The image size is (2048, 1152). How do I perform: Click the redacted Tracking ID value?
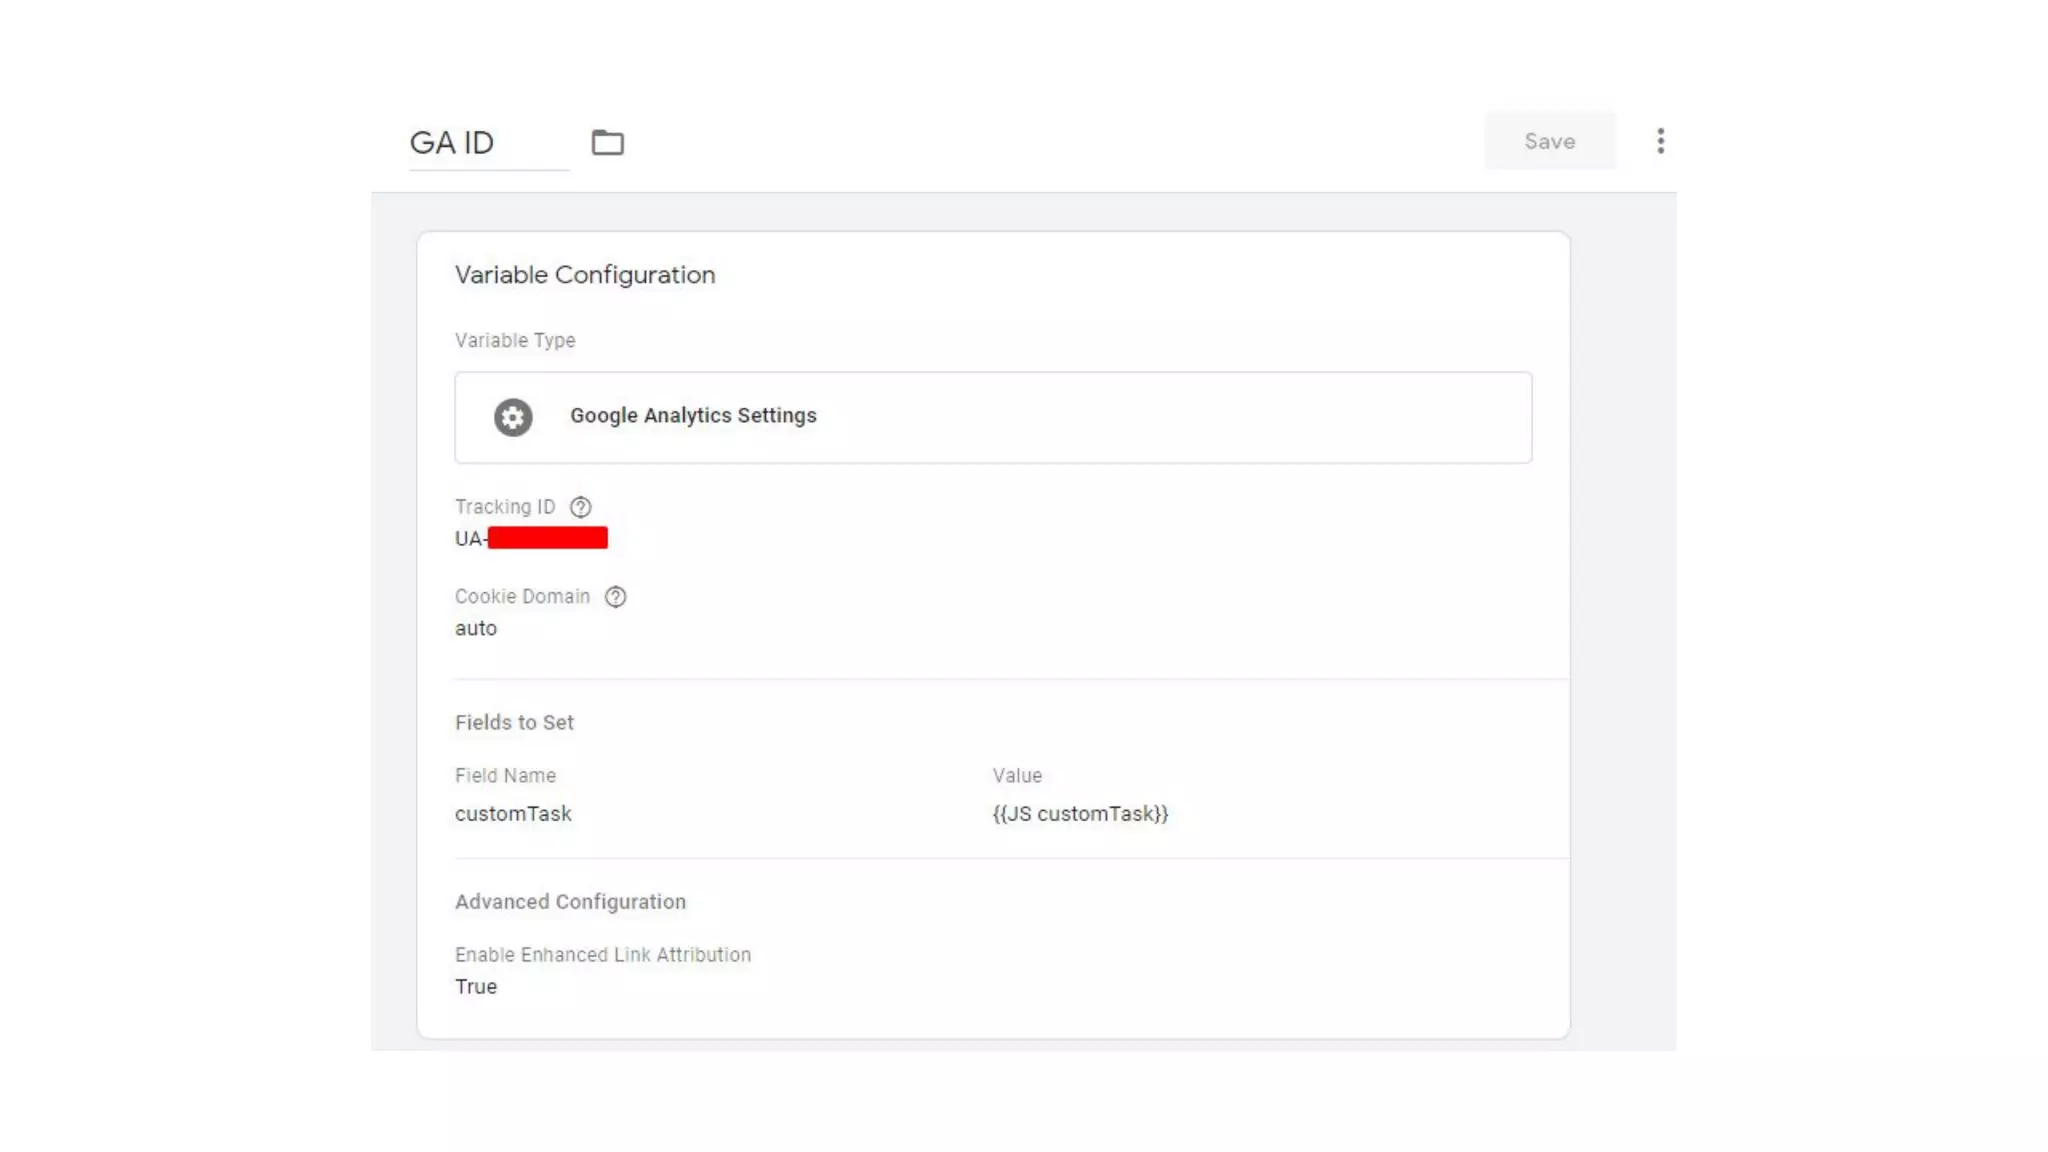(546, 539)
